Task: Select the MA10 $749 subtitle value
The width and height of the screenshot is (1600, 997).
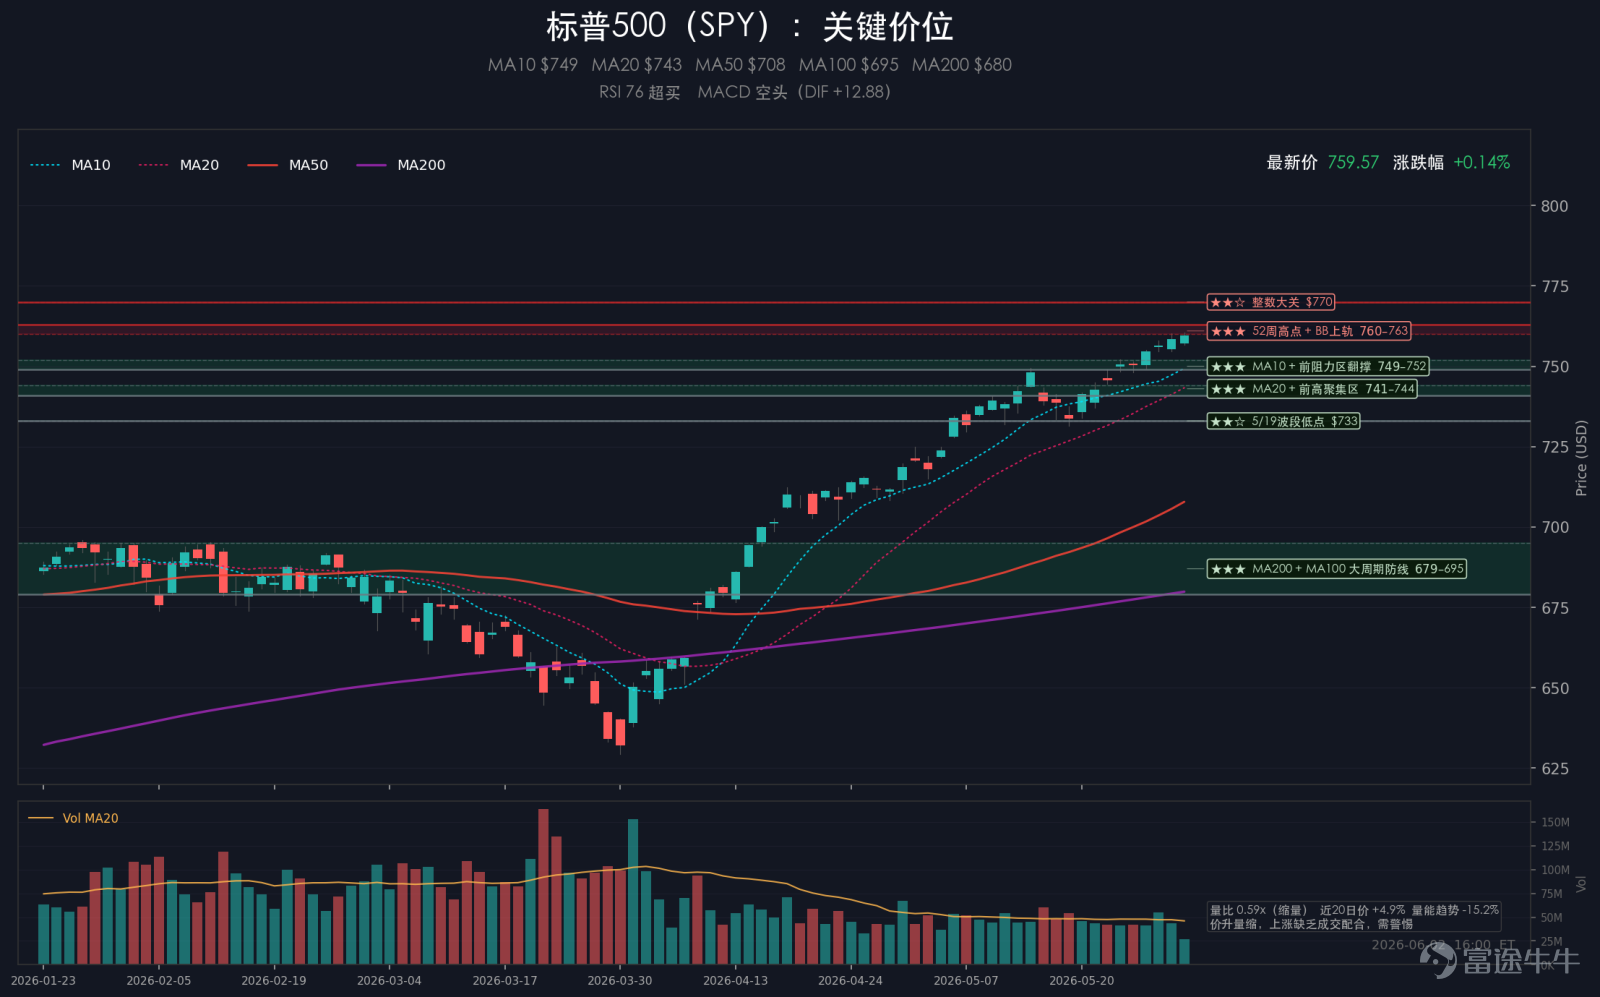Action: click(533, 65)
